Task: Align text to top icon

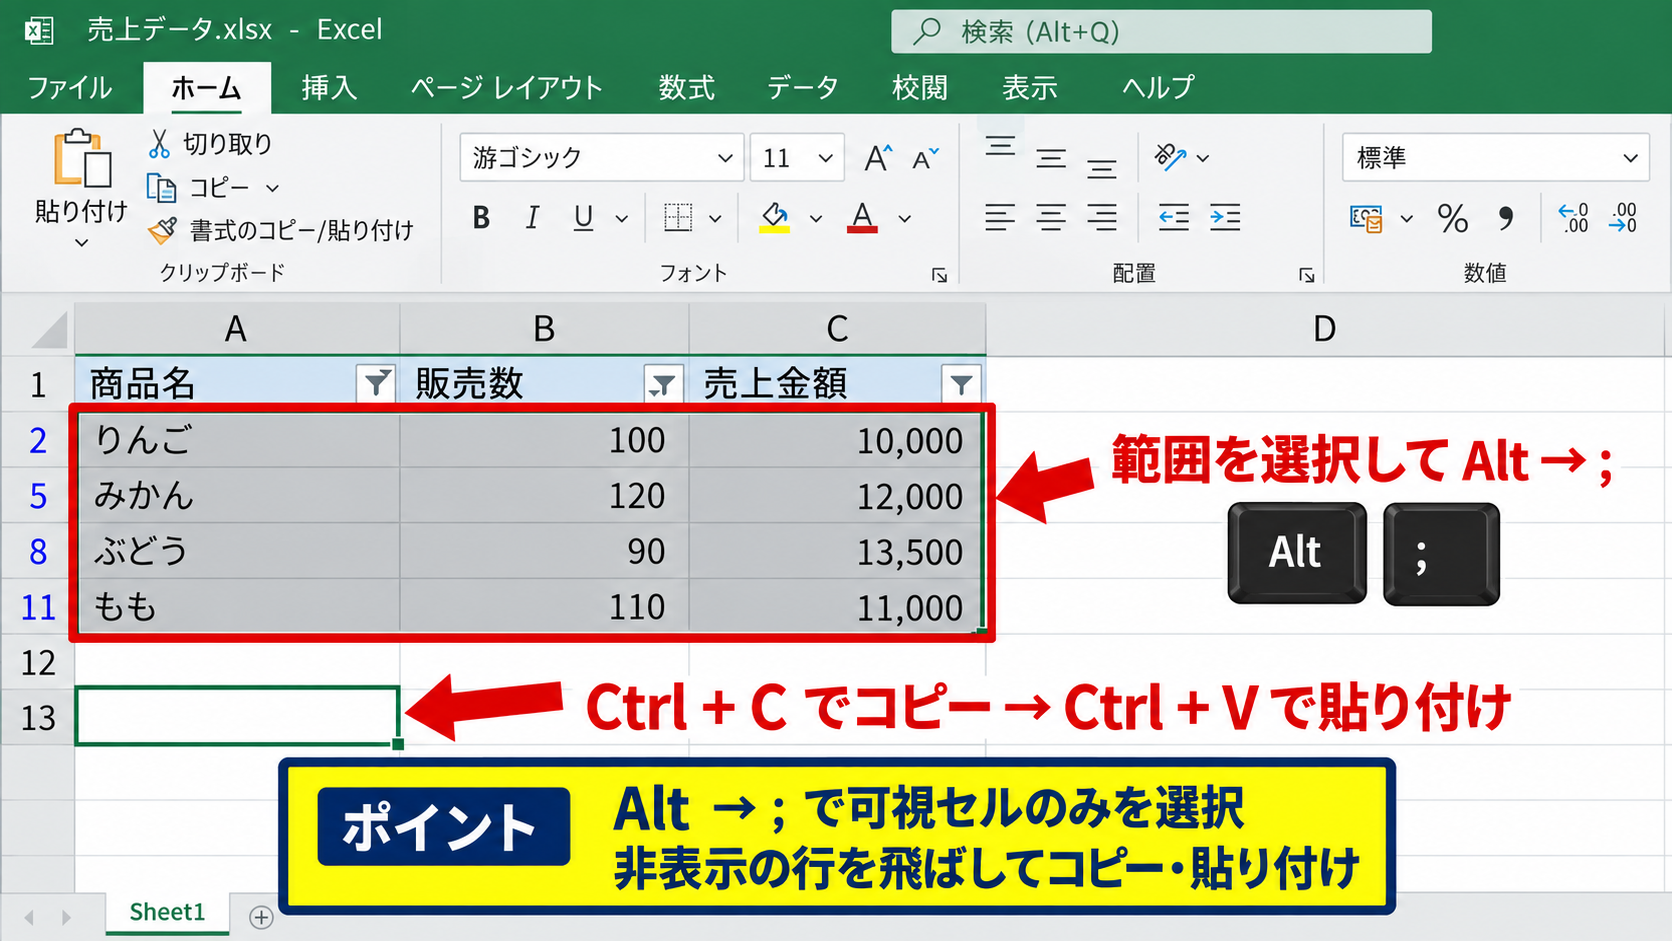Action: point(1000,146)
